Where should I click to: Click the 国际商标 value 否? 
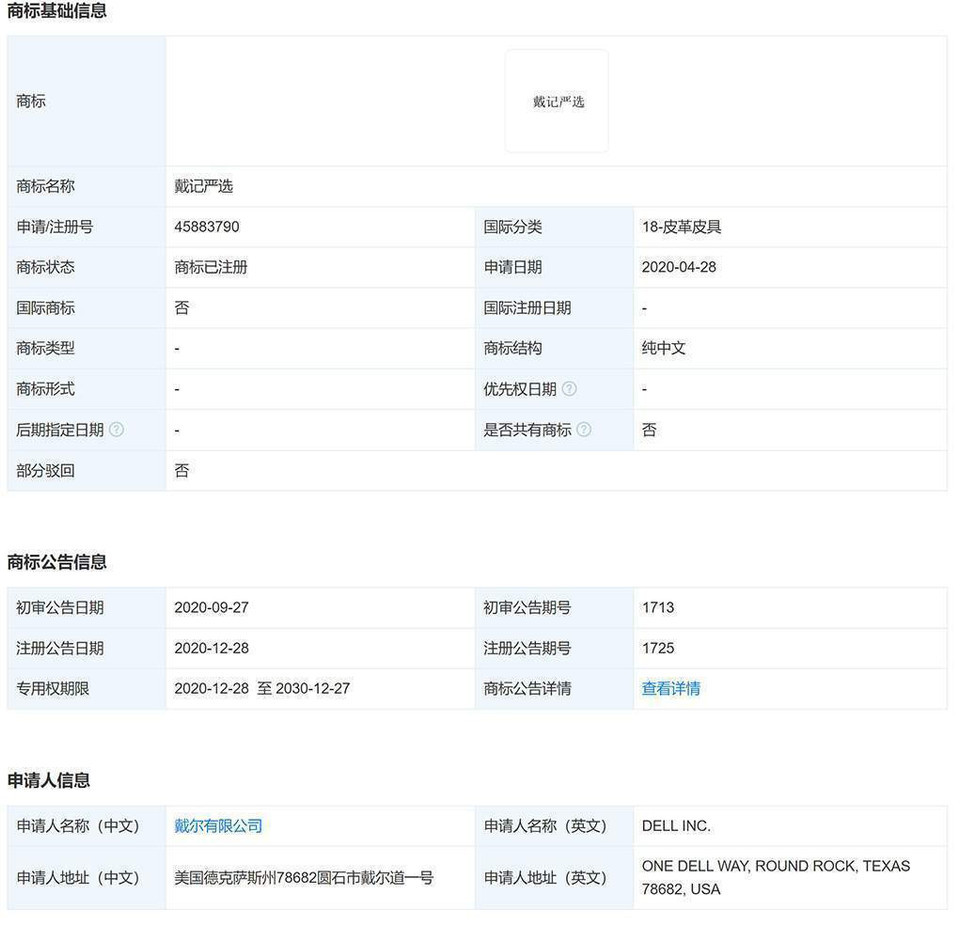pyautogui.click(x=182, y=308)
